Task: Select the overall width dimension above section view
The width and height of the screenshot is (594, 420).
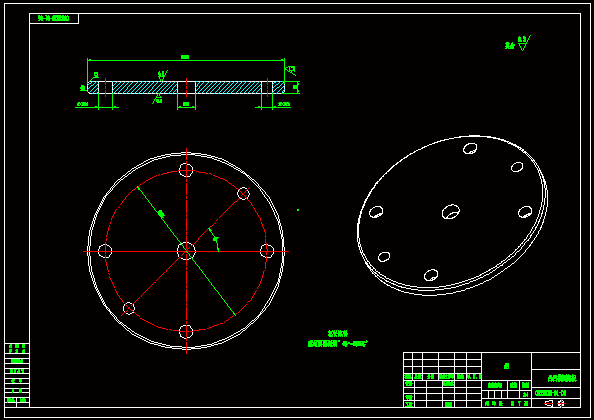Action: coord(186,59)
